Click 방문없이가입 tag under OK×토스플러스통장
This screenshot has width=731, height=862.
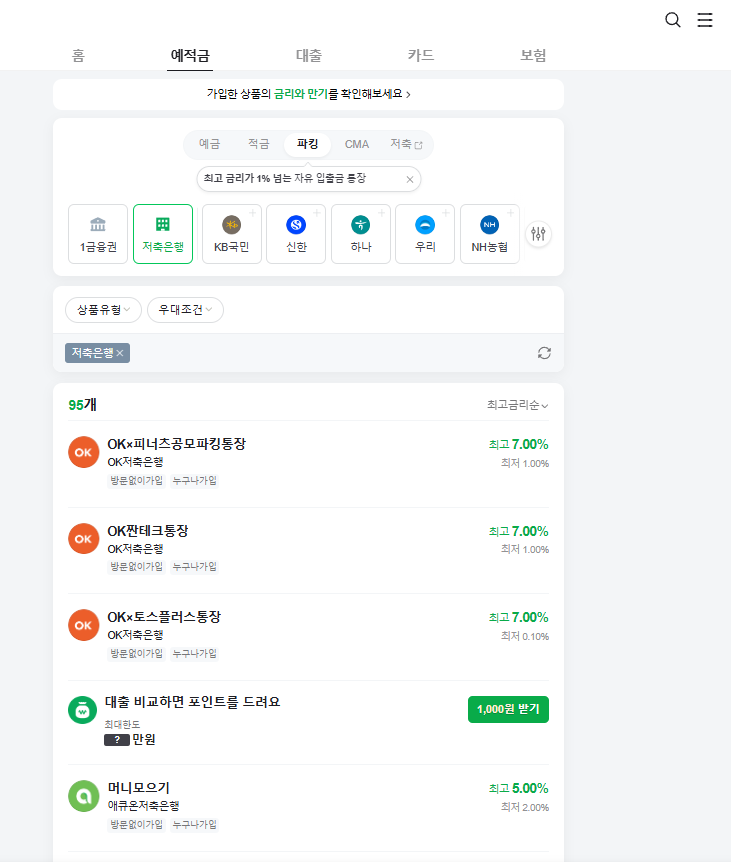pos(137,653)
